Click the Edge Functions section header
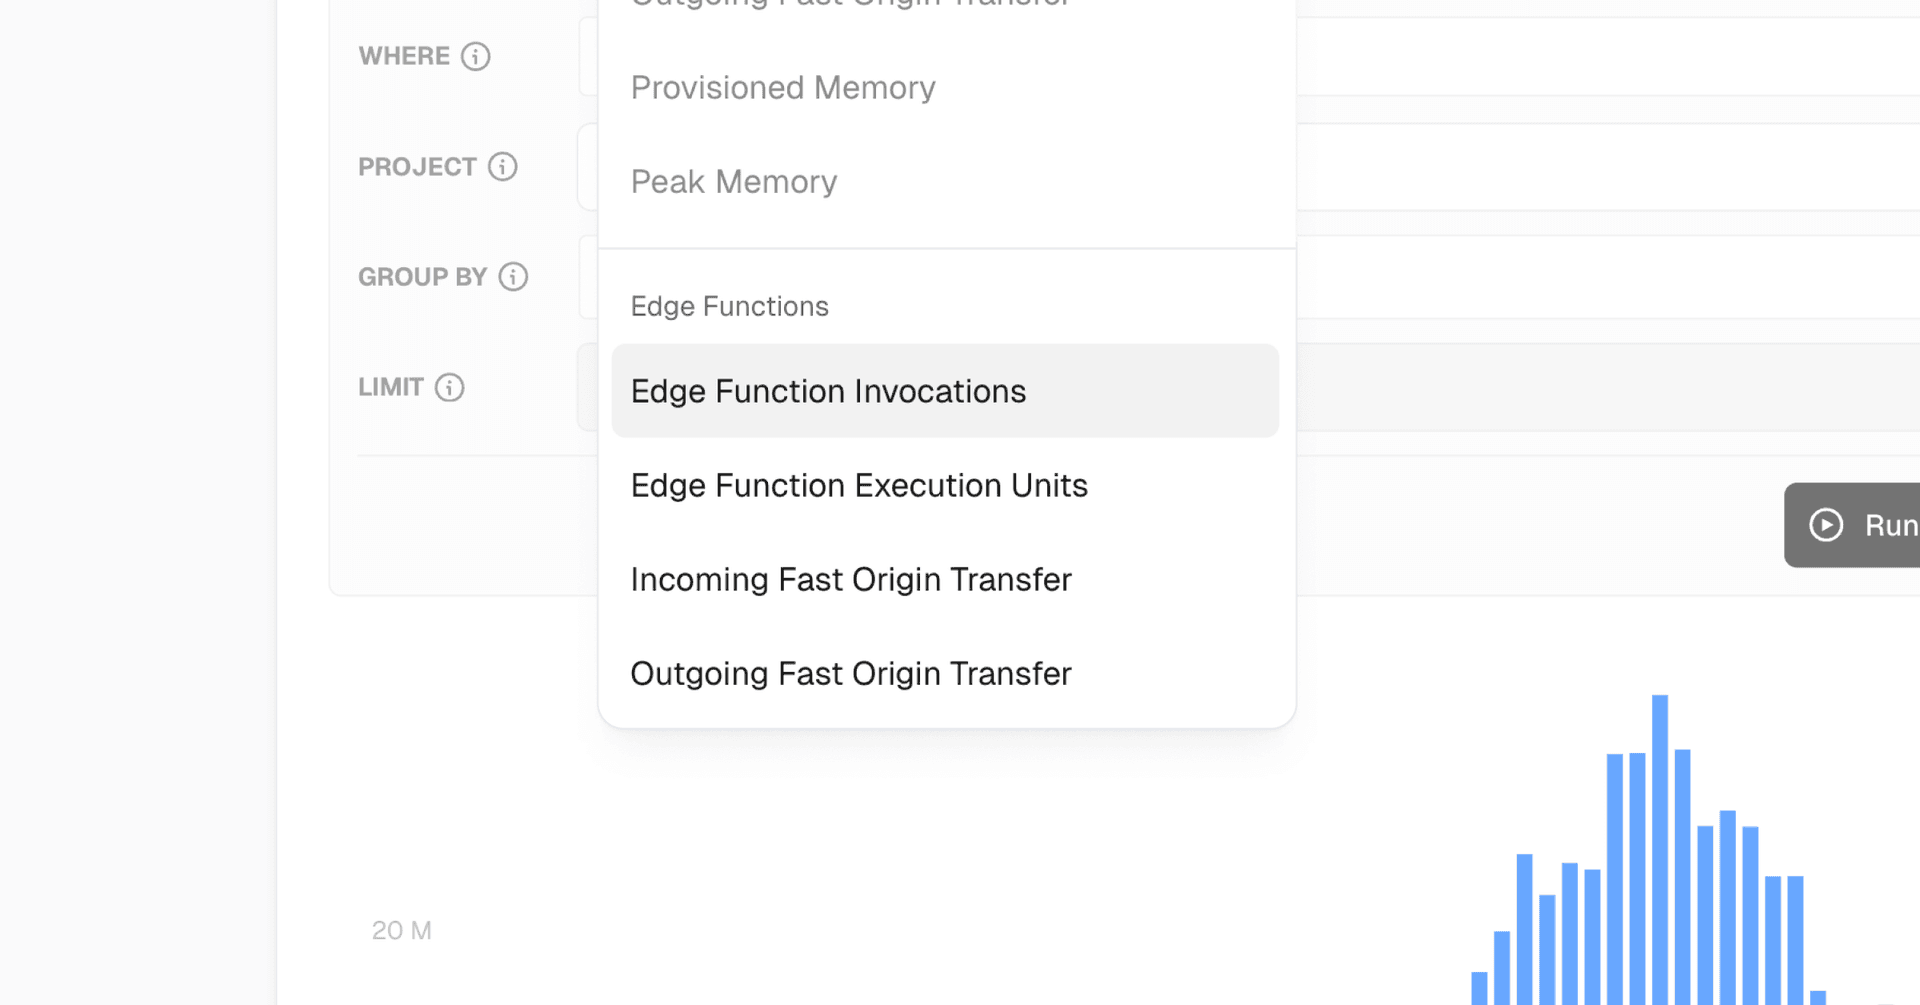 (x=730, y=306)
